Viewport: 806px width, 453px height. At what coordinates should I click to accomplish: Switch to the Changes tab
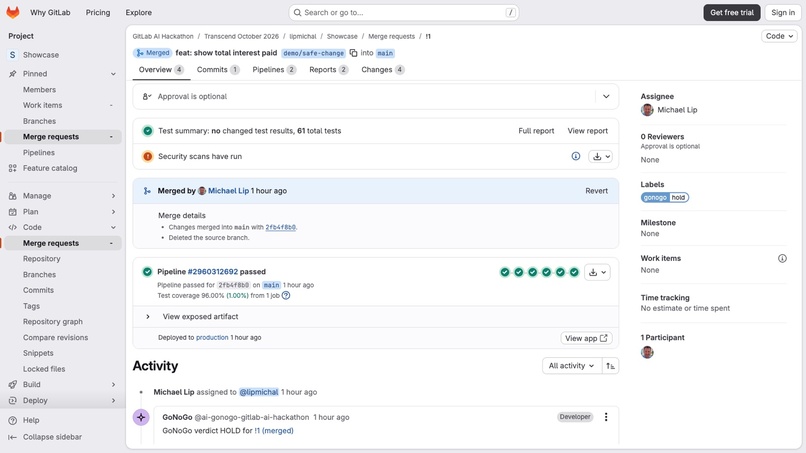(382, 69)
